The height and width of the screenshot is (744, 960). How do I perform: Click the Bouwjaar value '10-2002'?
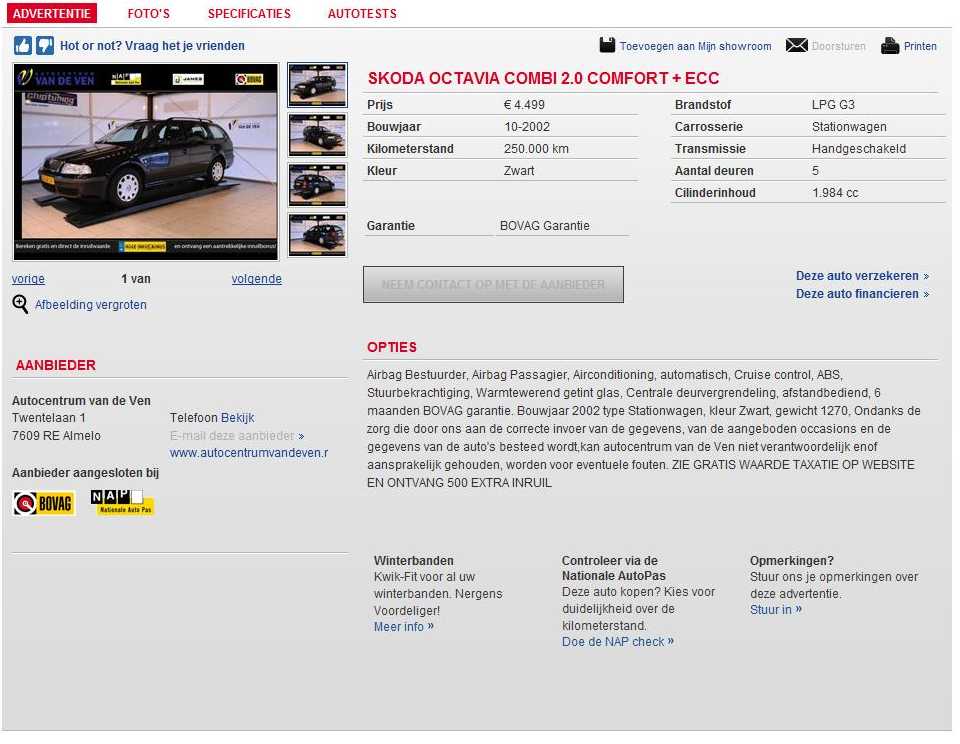pyautogui.click(x=527, y=127)
